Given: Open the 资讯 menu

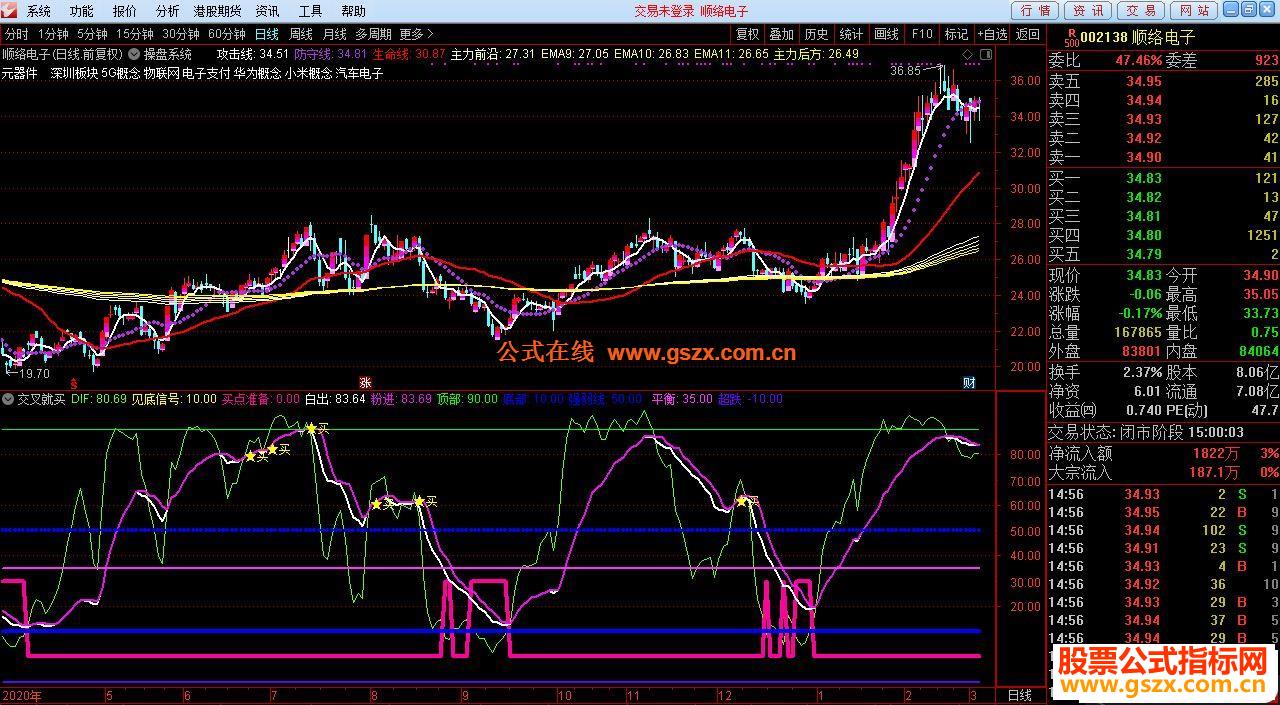Looking at the screenshot, I should click(267, 11).
